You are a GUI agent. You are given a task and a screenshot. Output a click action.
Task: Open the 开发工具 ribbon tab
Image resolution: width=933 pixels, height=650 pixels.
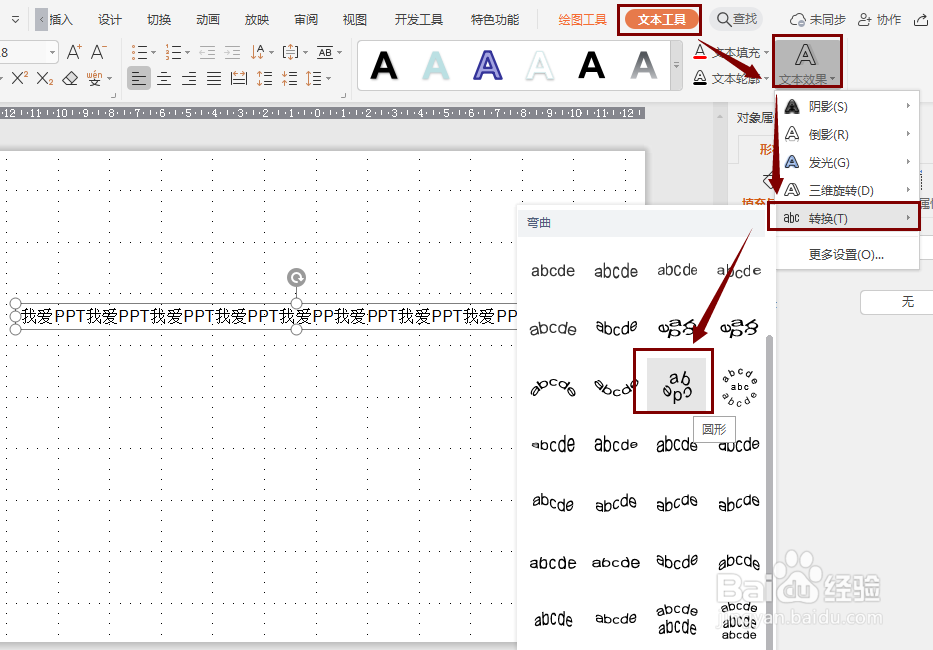pos(419,20)
